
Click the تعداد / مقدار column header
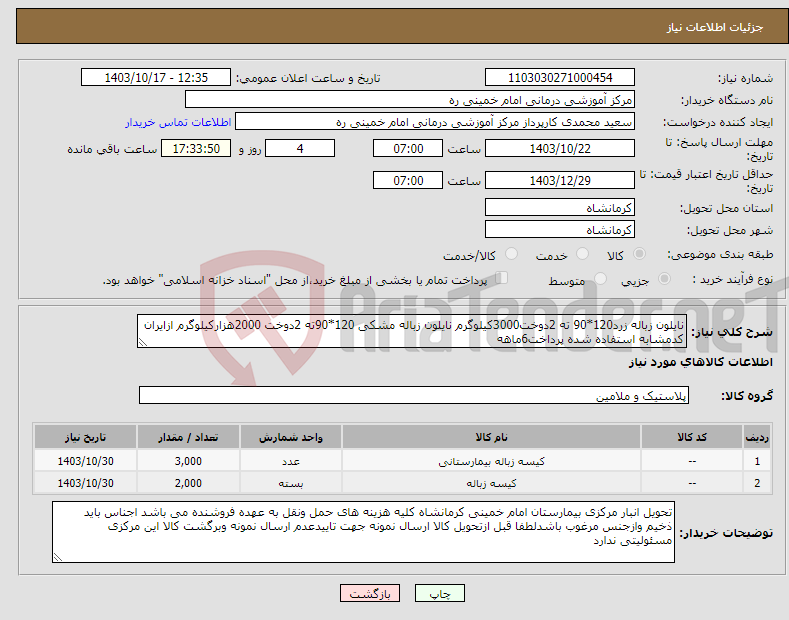pos(188,437)
